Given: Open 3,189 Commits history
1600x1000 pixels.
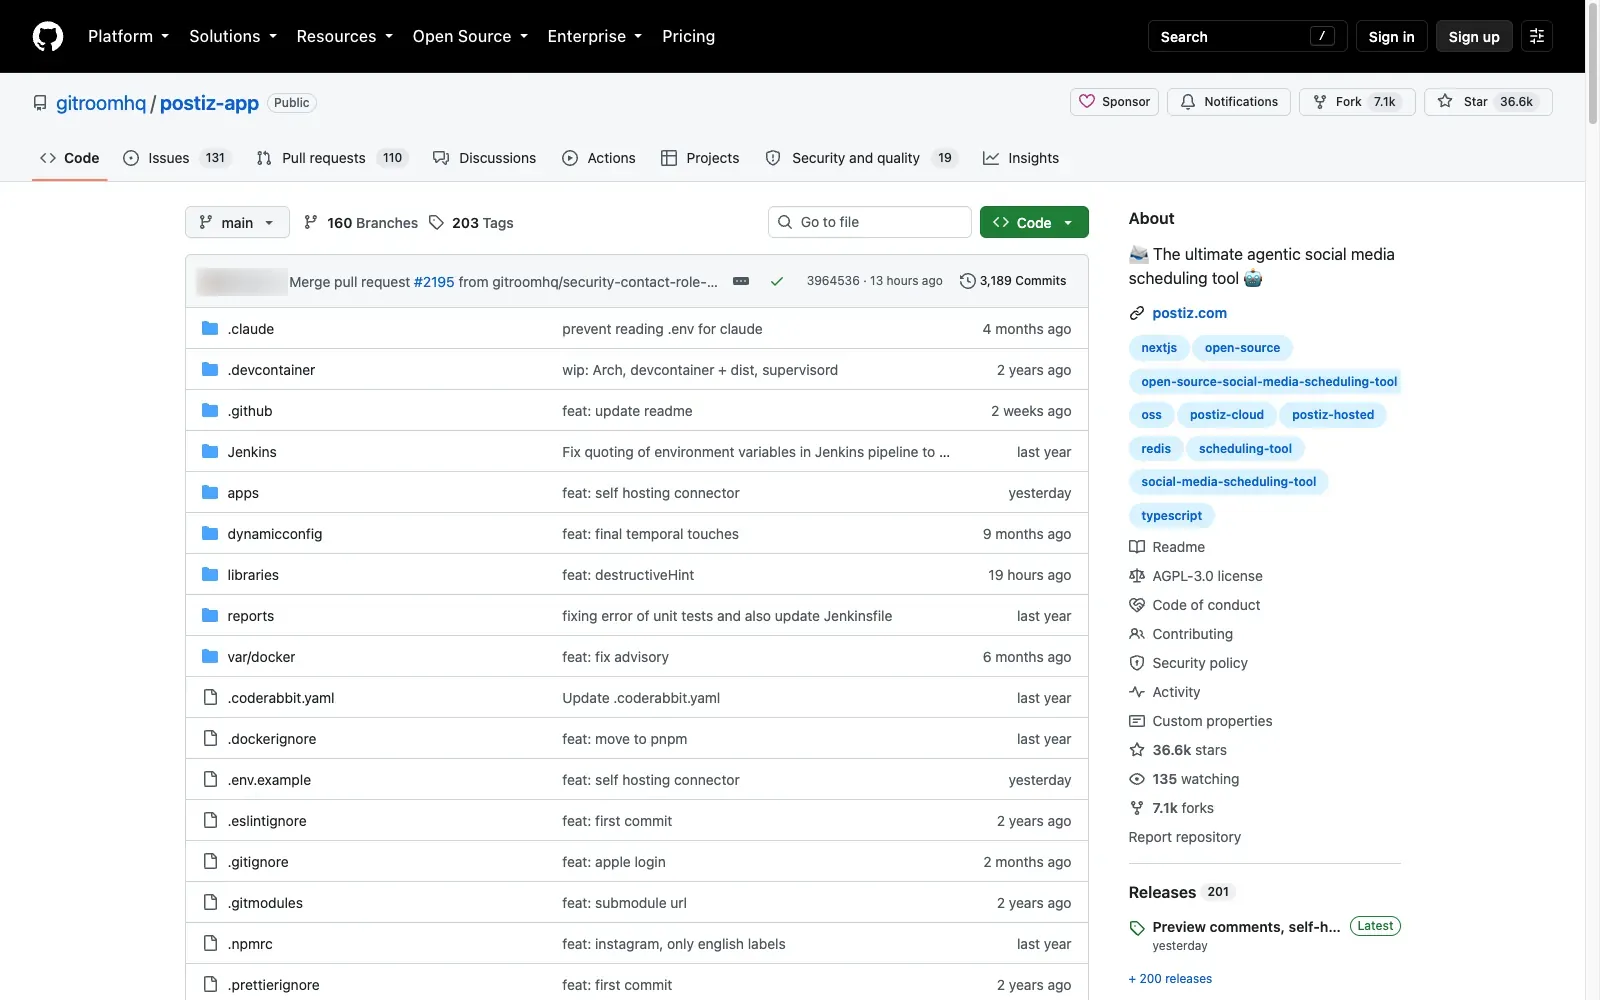Looking at the screenshot, I should (x=1013, y=281).
